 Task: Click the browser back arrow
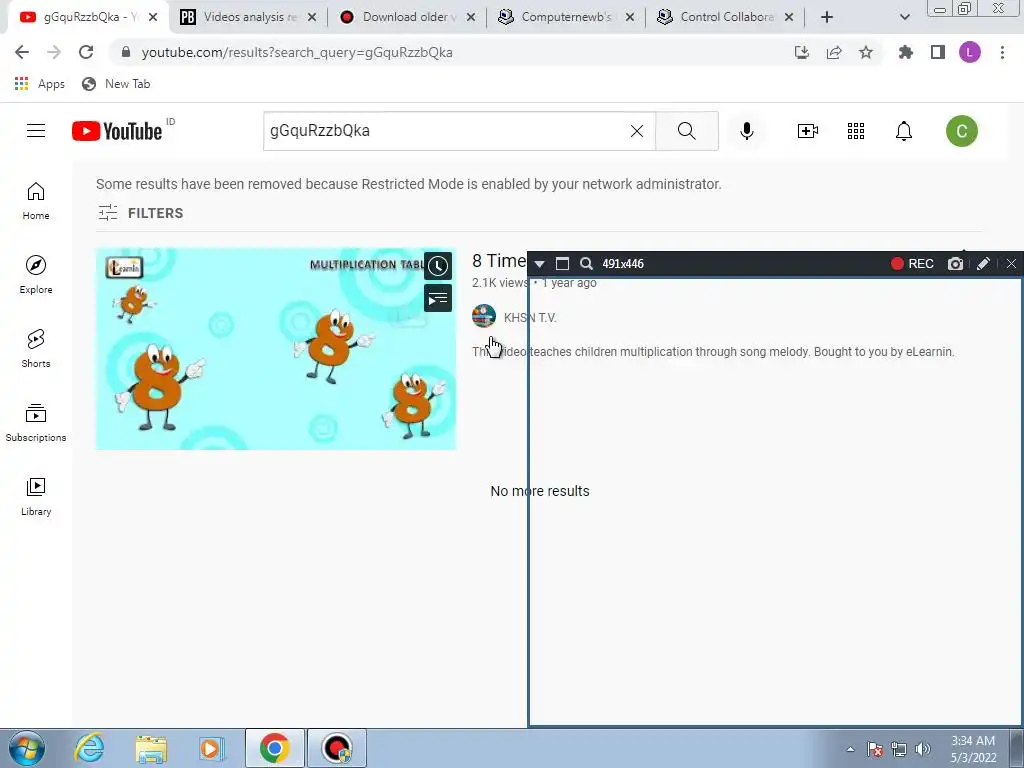click(x=22, y=52)
